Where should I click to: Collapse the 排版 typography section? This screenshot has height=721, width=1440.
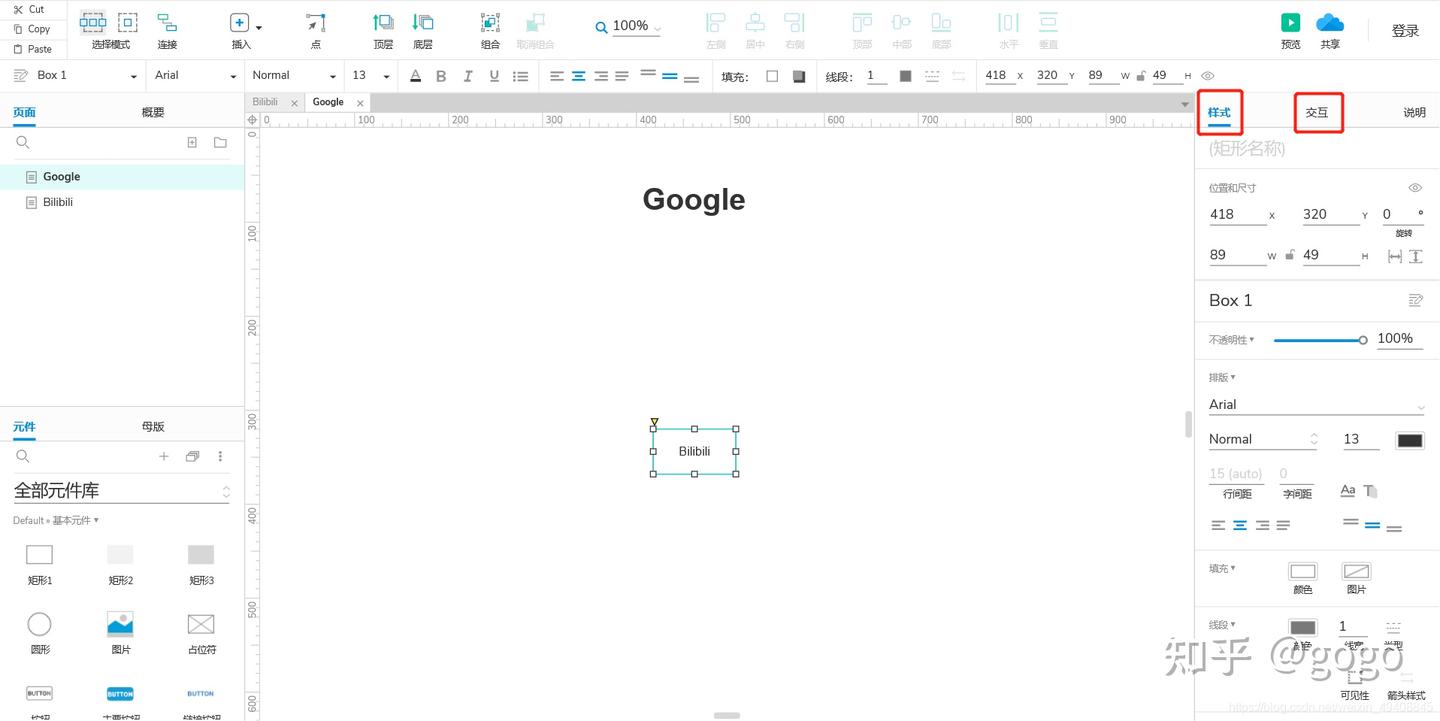1222,378
